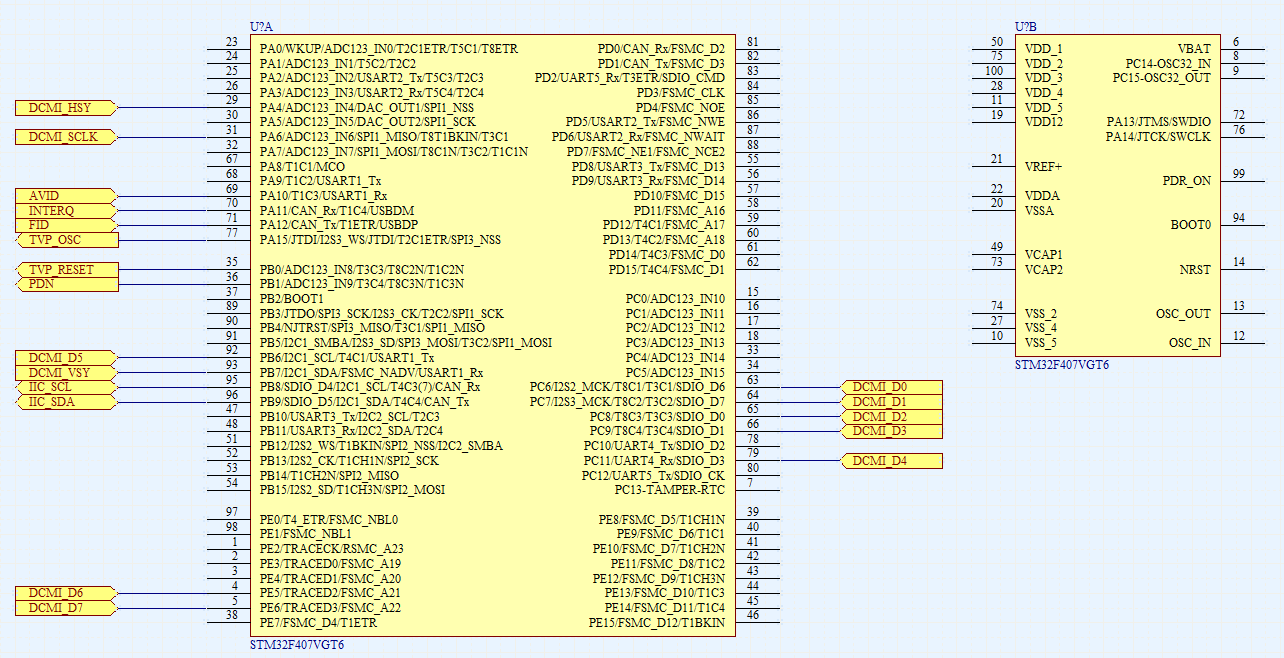Select the PC15-OSC32_OUT pin
The width and height of the screenshot is (1284, 658).
[x=1162, y=78]
